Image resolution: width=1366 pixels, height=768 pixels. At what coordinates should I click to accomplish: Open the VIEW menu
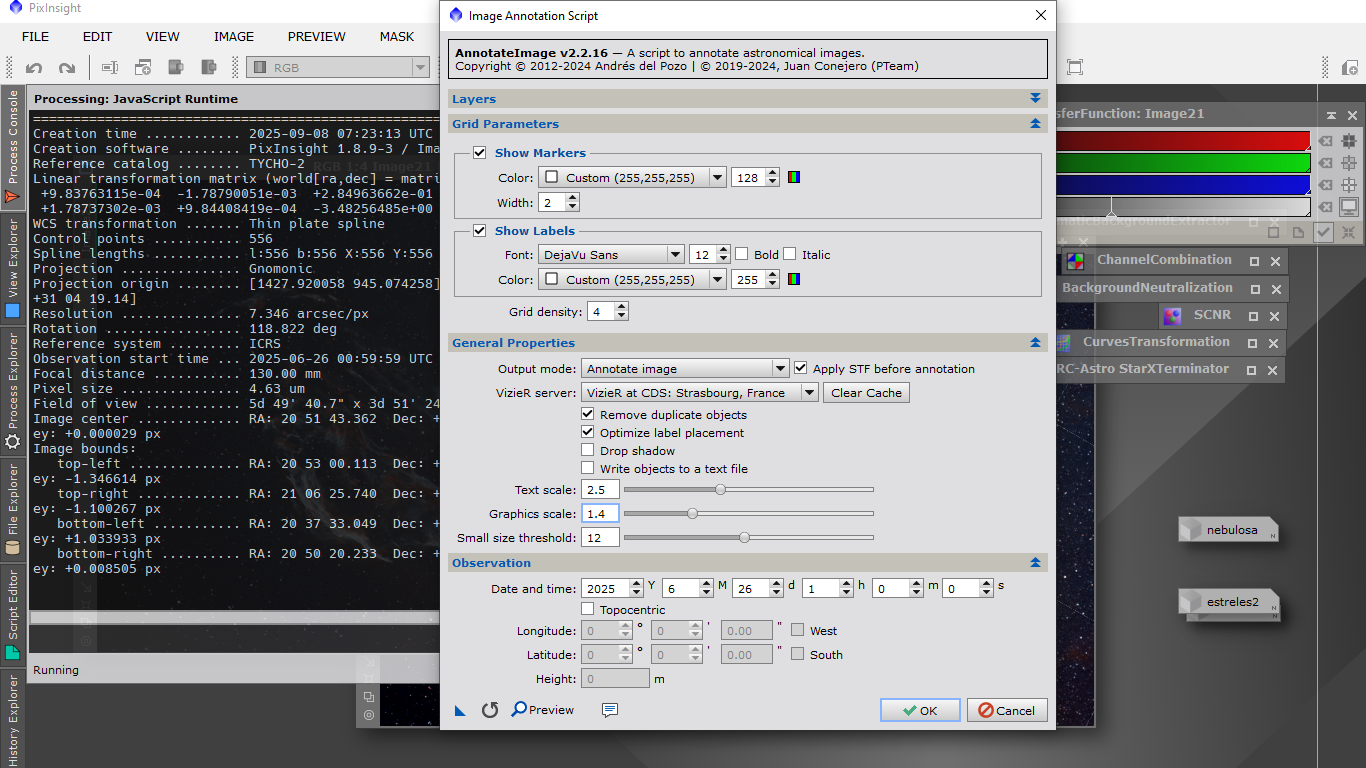pos(163,37)
